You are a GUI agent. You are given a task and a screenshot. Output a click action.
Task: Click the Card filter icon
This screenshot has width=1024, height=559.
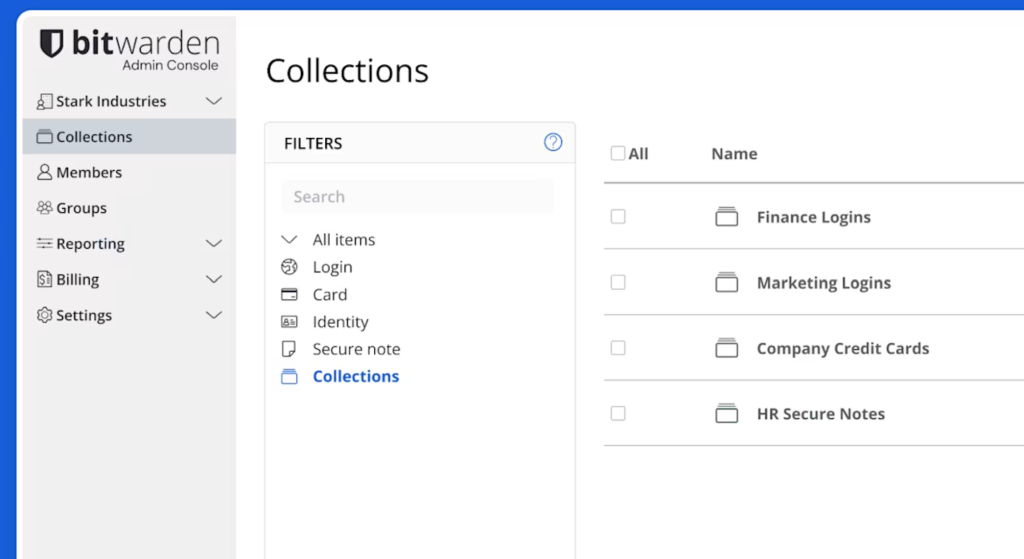pos(289,295)
